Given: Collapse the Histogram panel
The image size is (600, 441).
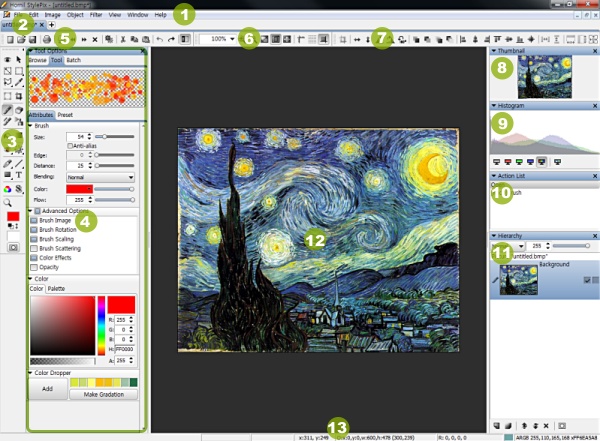Looking at the screenshot, I should [493, 105].
